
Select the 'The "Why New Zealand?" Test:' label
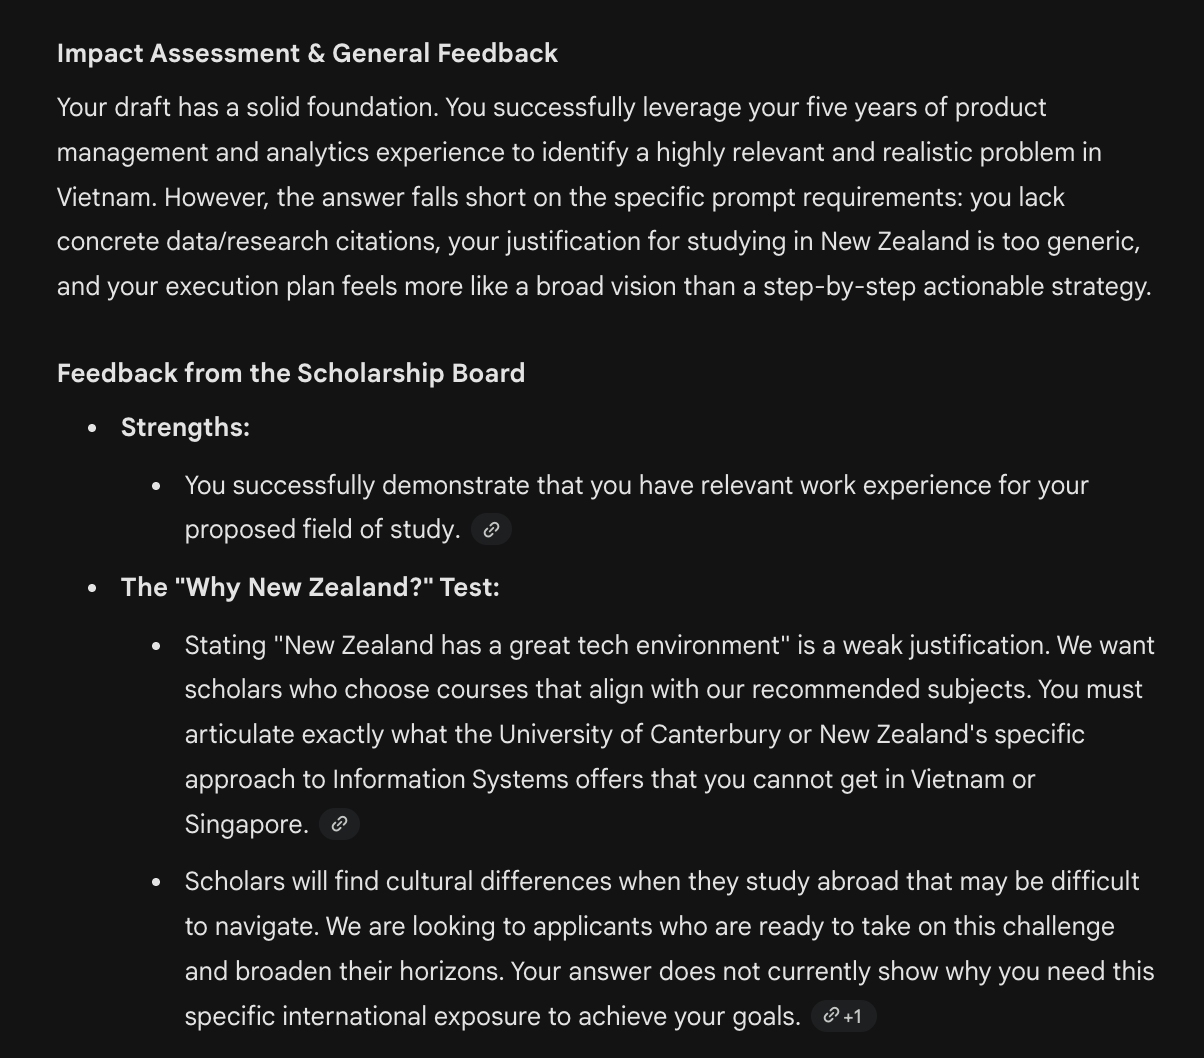[310, 587]
